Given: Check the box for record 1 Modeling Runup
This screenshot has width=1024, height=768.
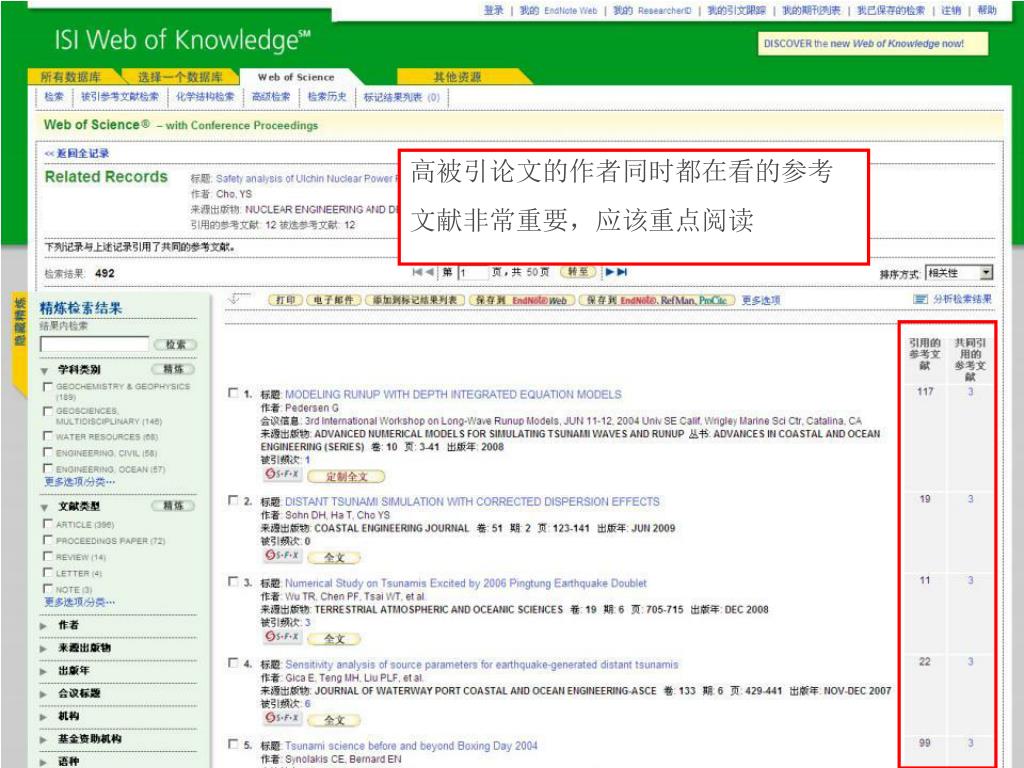Looking at the screenshot, I should [x=233, y=393].
